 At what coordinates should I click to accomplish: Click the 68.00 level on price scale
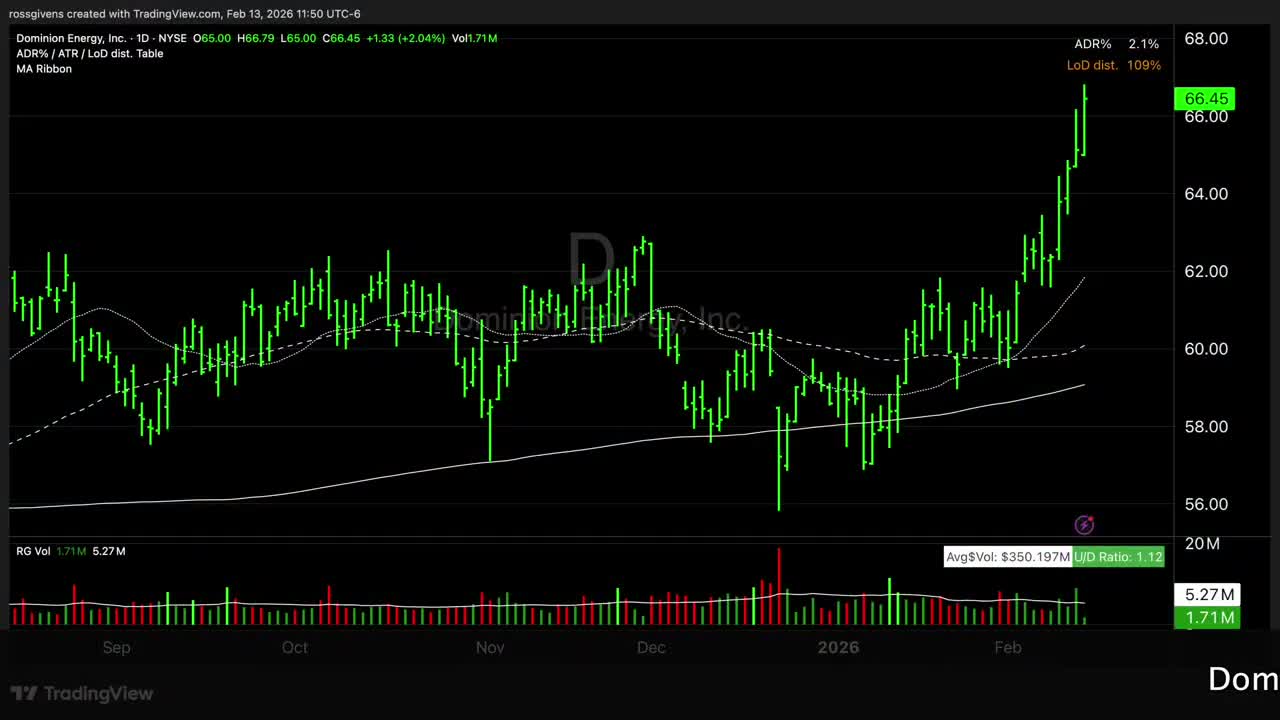[1205, 39]
